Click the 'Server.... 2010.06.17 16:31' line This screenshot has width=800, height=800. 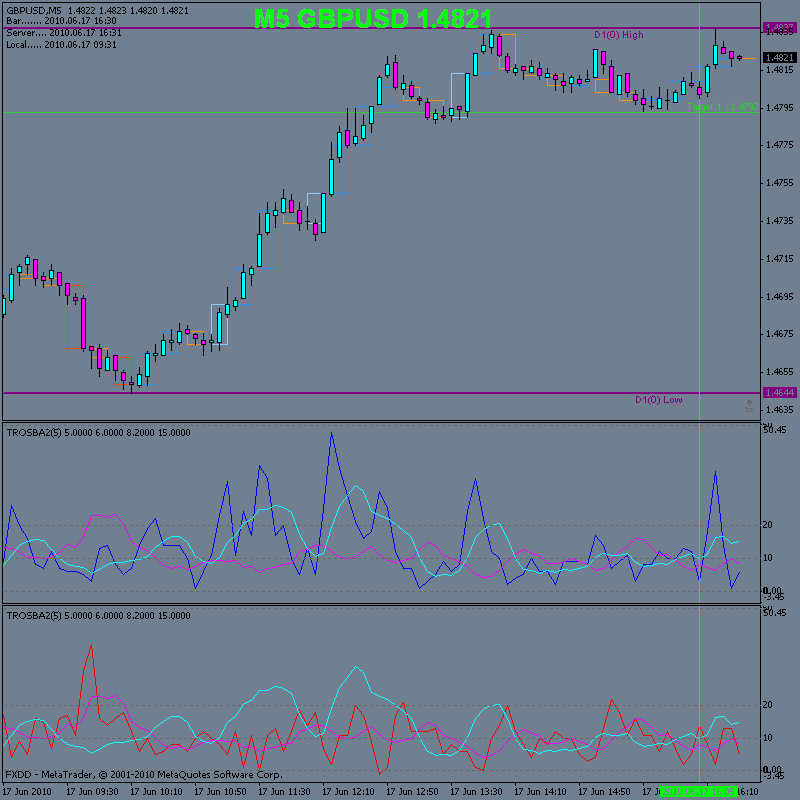64,33
